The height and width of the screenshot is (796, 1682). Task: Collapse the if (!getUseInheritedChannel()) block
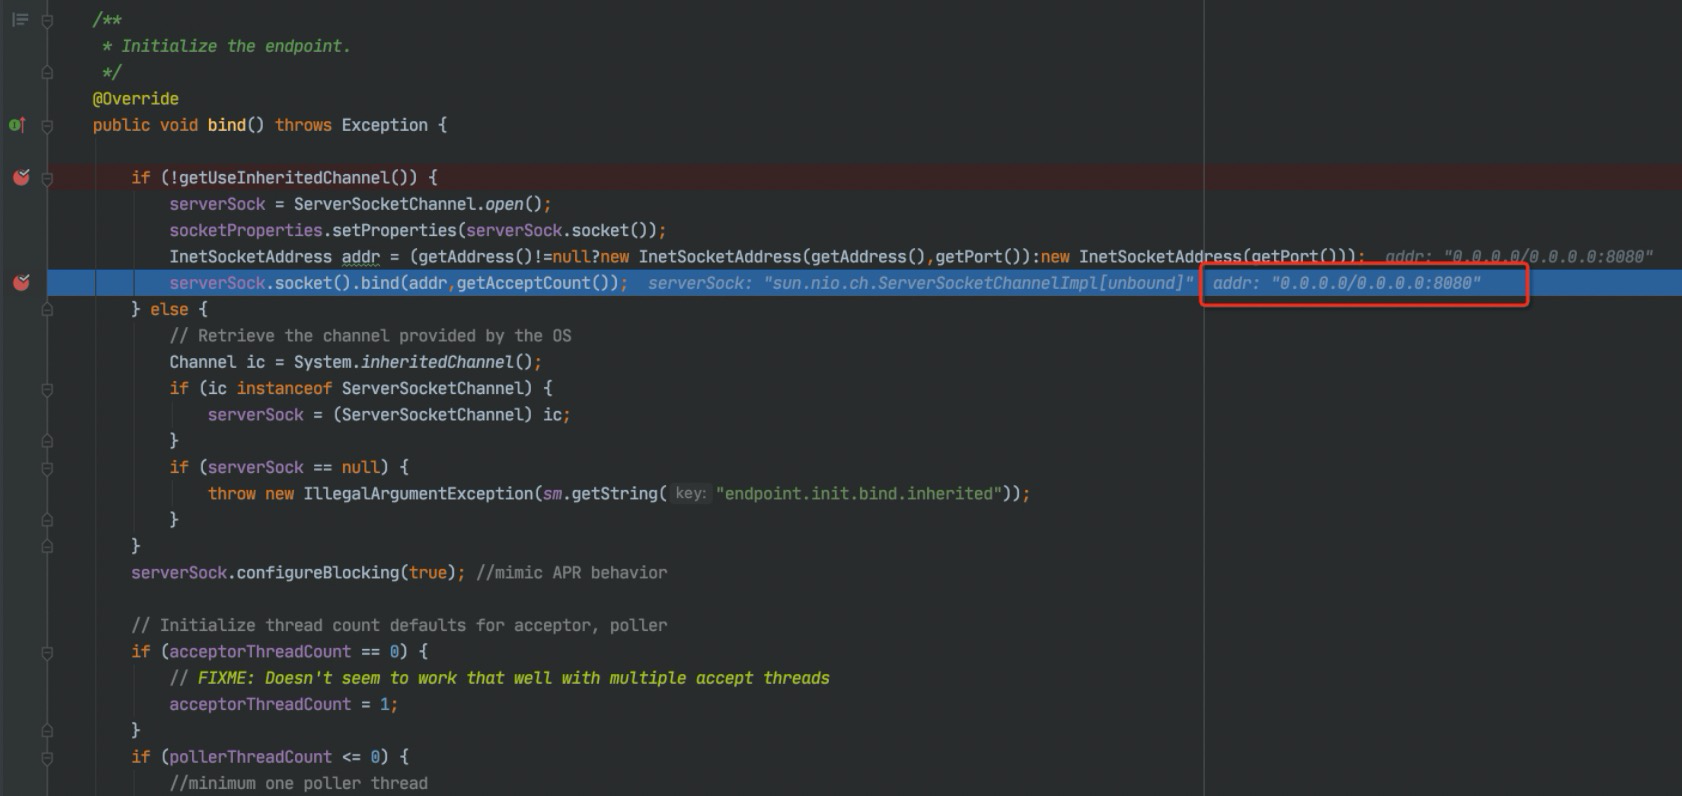point(47,178)
